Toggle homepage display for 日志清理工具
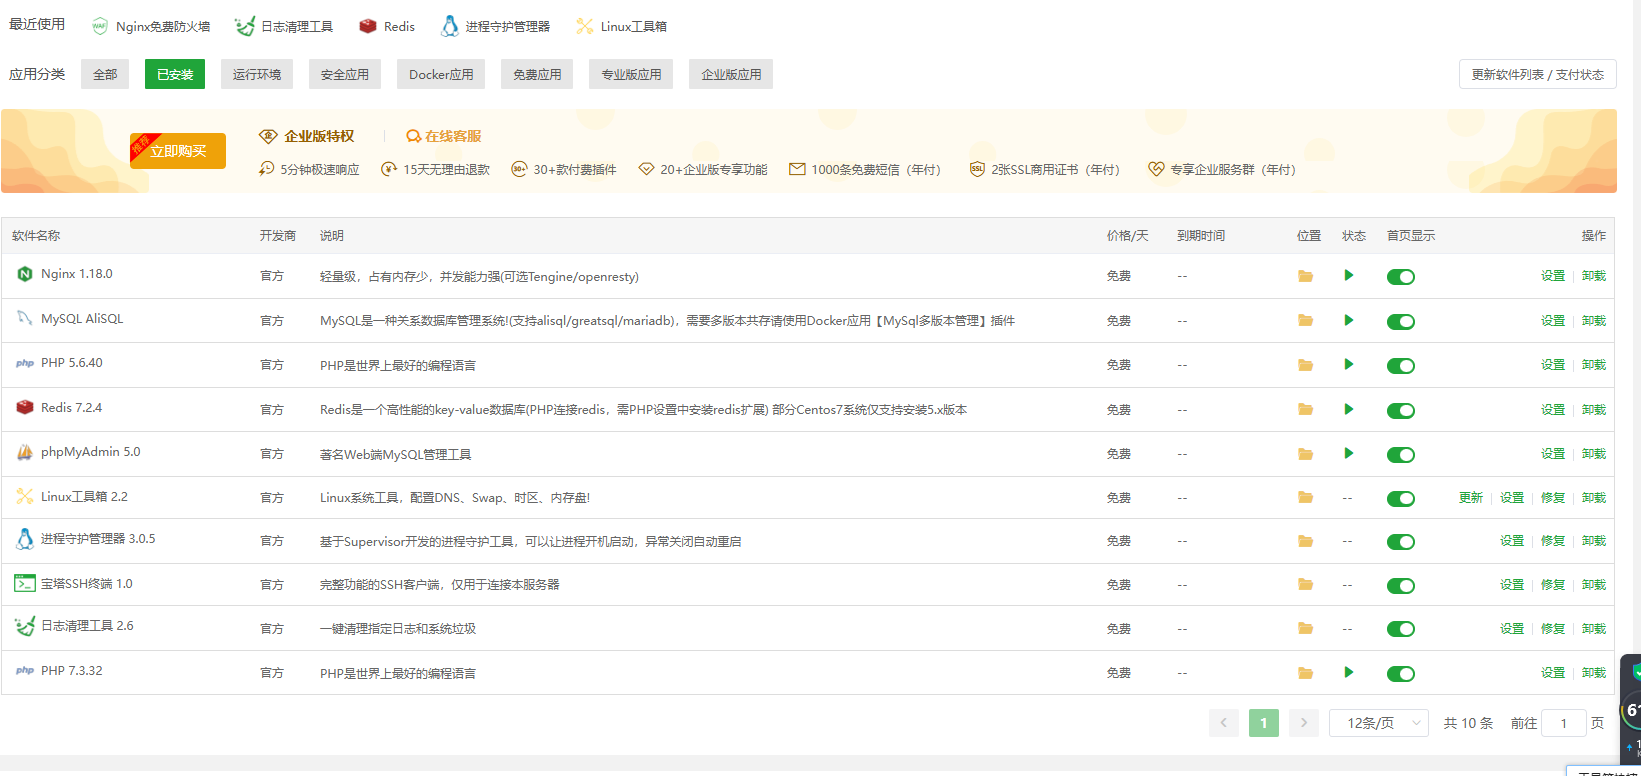 tap(1401, 629)
